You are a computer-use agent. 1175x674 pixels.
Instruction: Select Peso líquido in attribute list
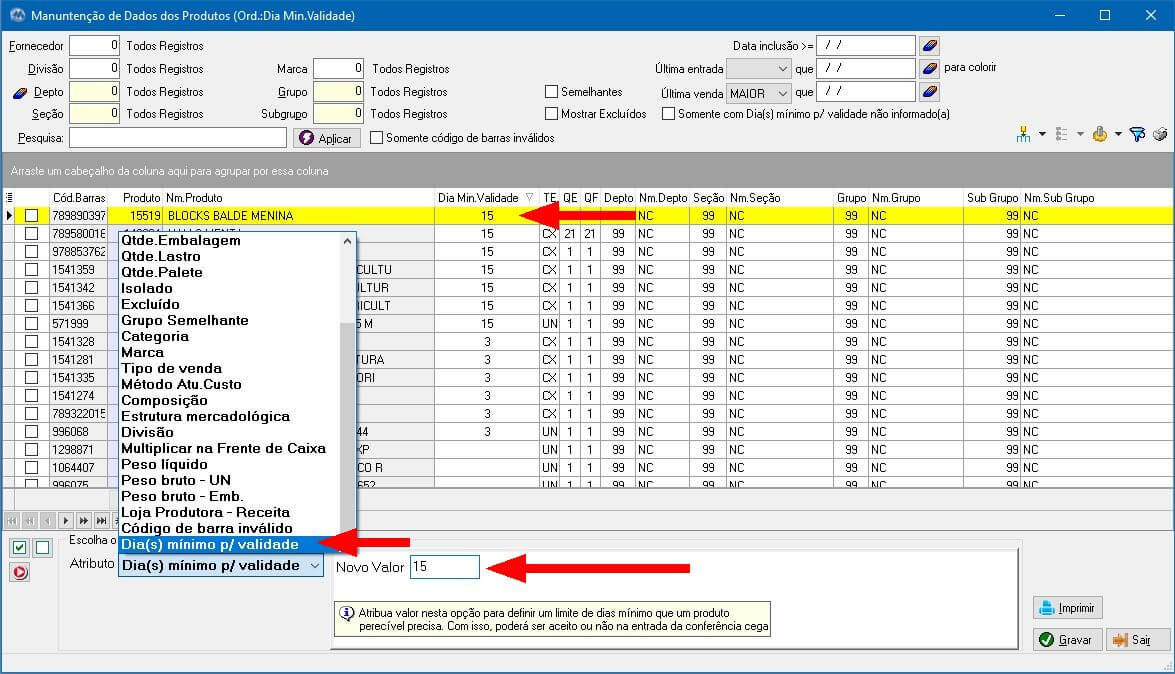click(164, 464)
